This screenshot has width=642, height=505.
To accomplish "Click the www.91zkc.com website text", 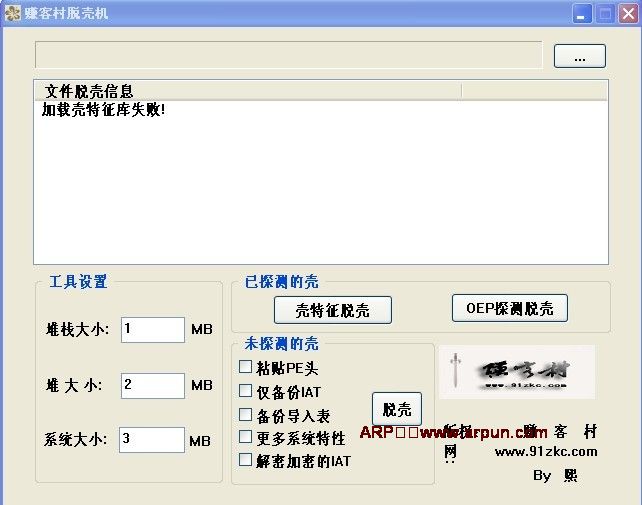I will (x=546, y=451).
